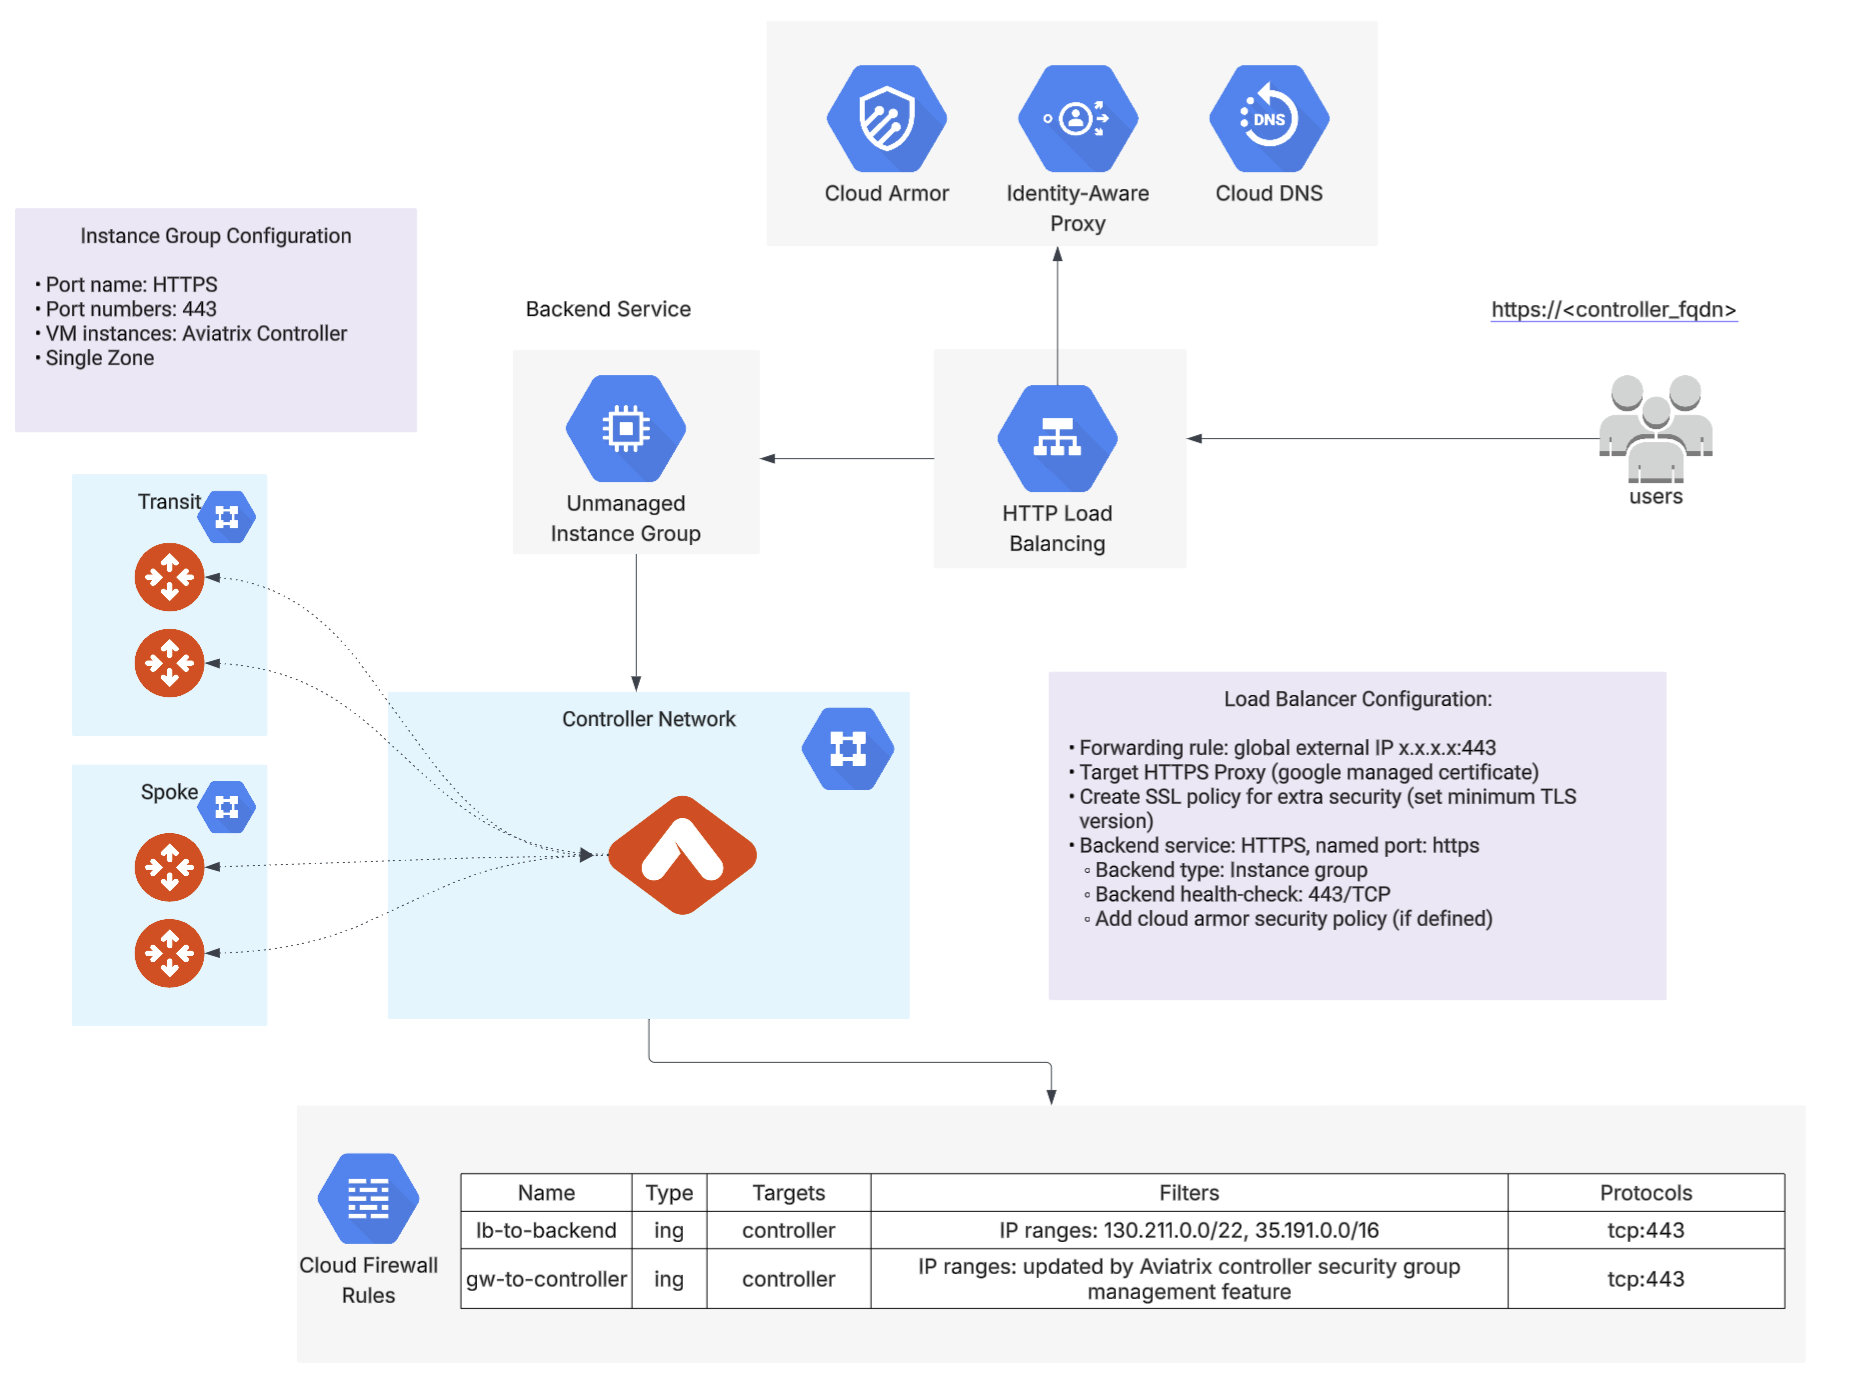Image resolution: width=1874 pixels, height=1382 pixels.
Task: Select the Instance Group Configuration heading
Action: point(216,236)
